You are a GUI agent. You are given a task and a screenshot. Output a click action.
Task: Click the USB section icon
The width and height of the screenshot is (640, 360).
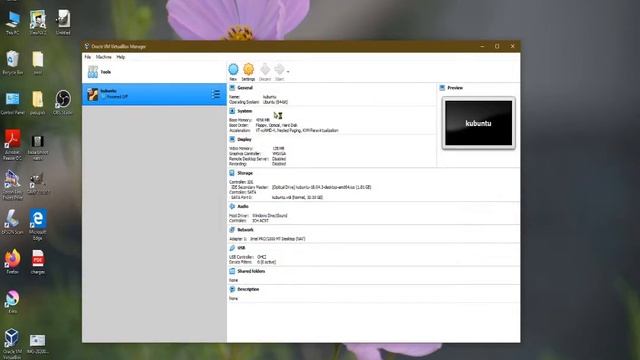[232, 248]
